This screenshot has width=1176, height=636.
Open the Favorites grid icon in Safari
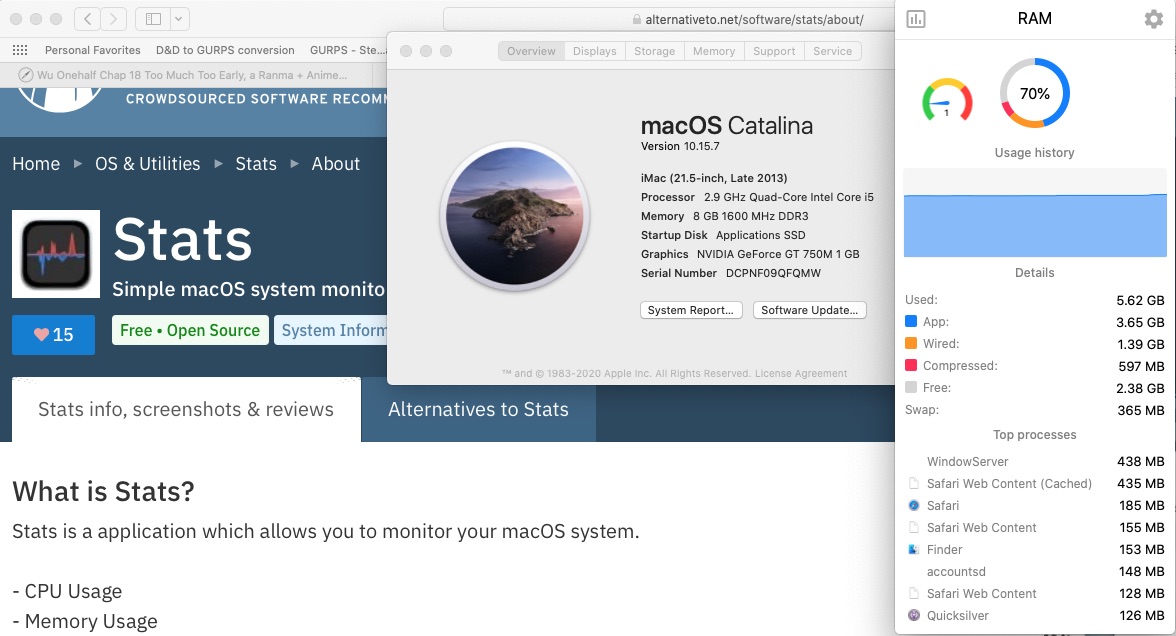click(20, 50)
